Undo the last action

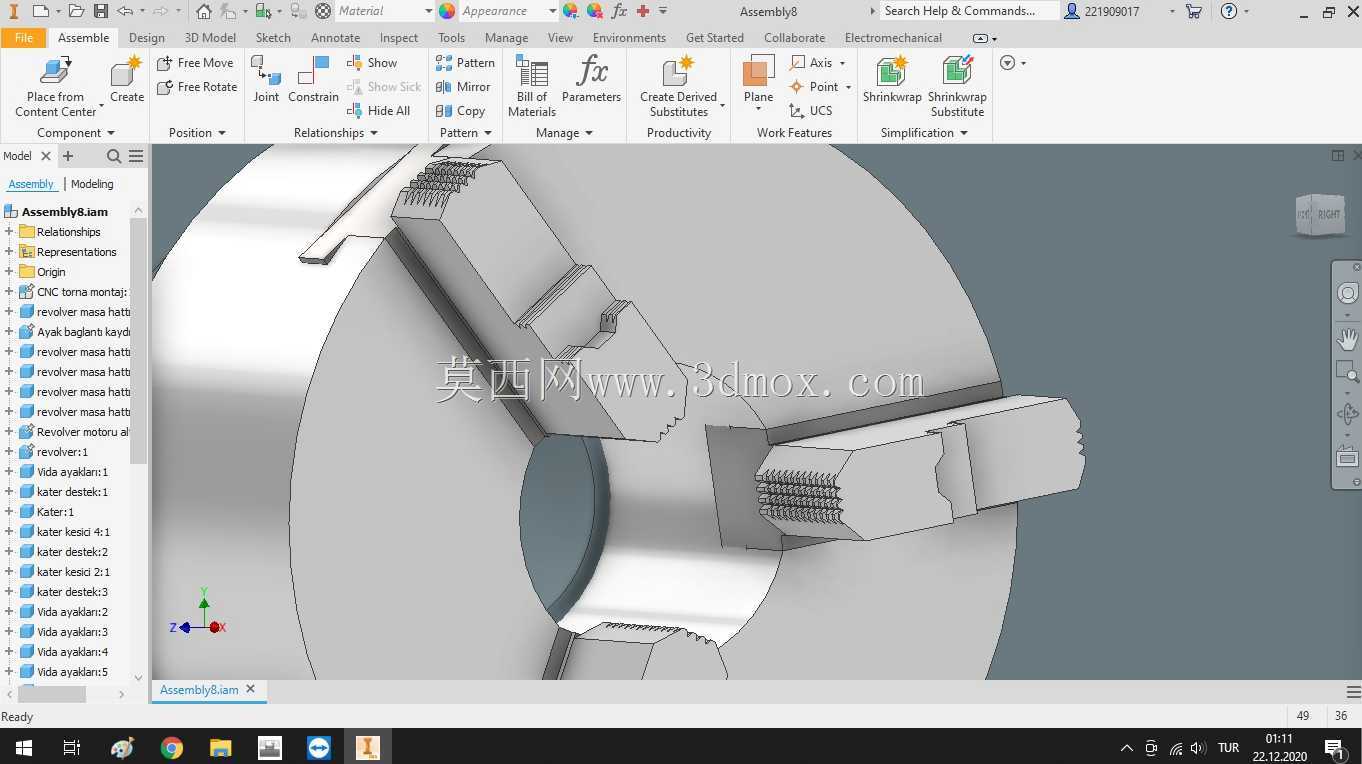click(x=125, y=11)
